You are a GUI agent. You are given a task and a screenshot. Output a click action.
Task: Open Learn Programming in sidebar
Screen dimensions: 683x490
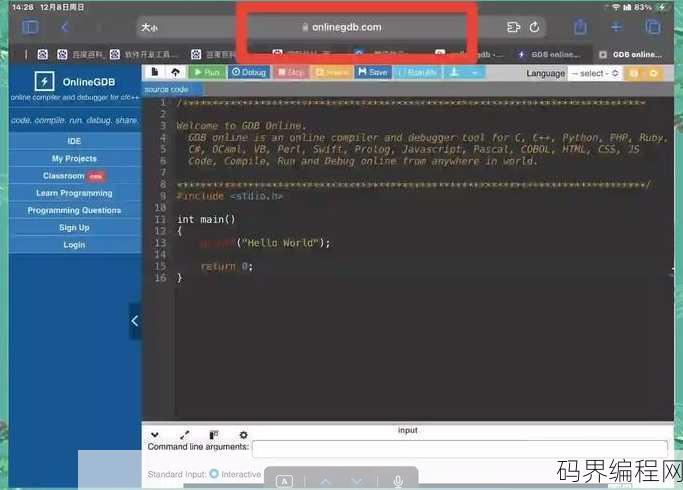74,193
